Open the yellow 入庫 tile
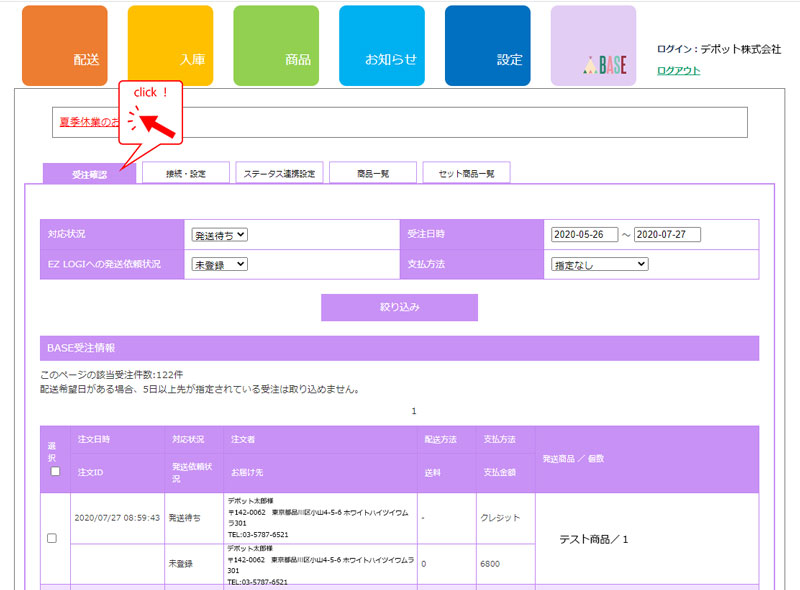Viewport: 800px width, 590px height. tap(170, 45)
